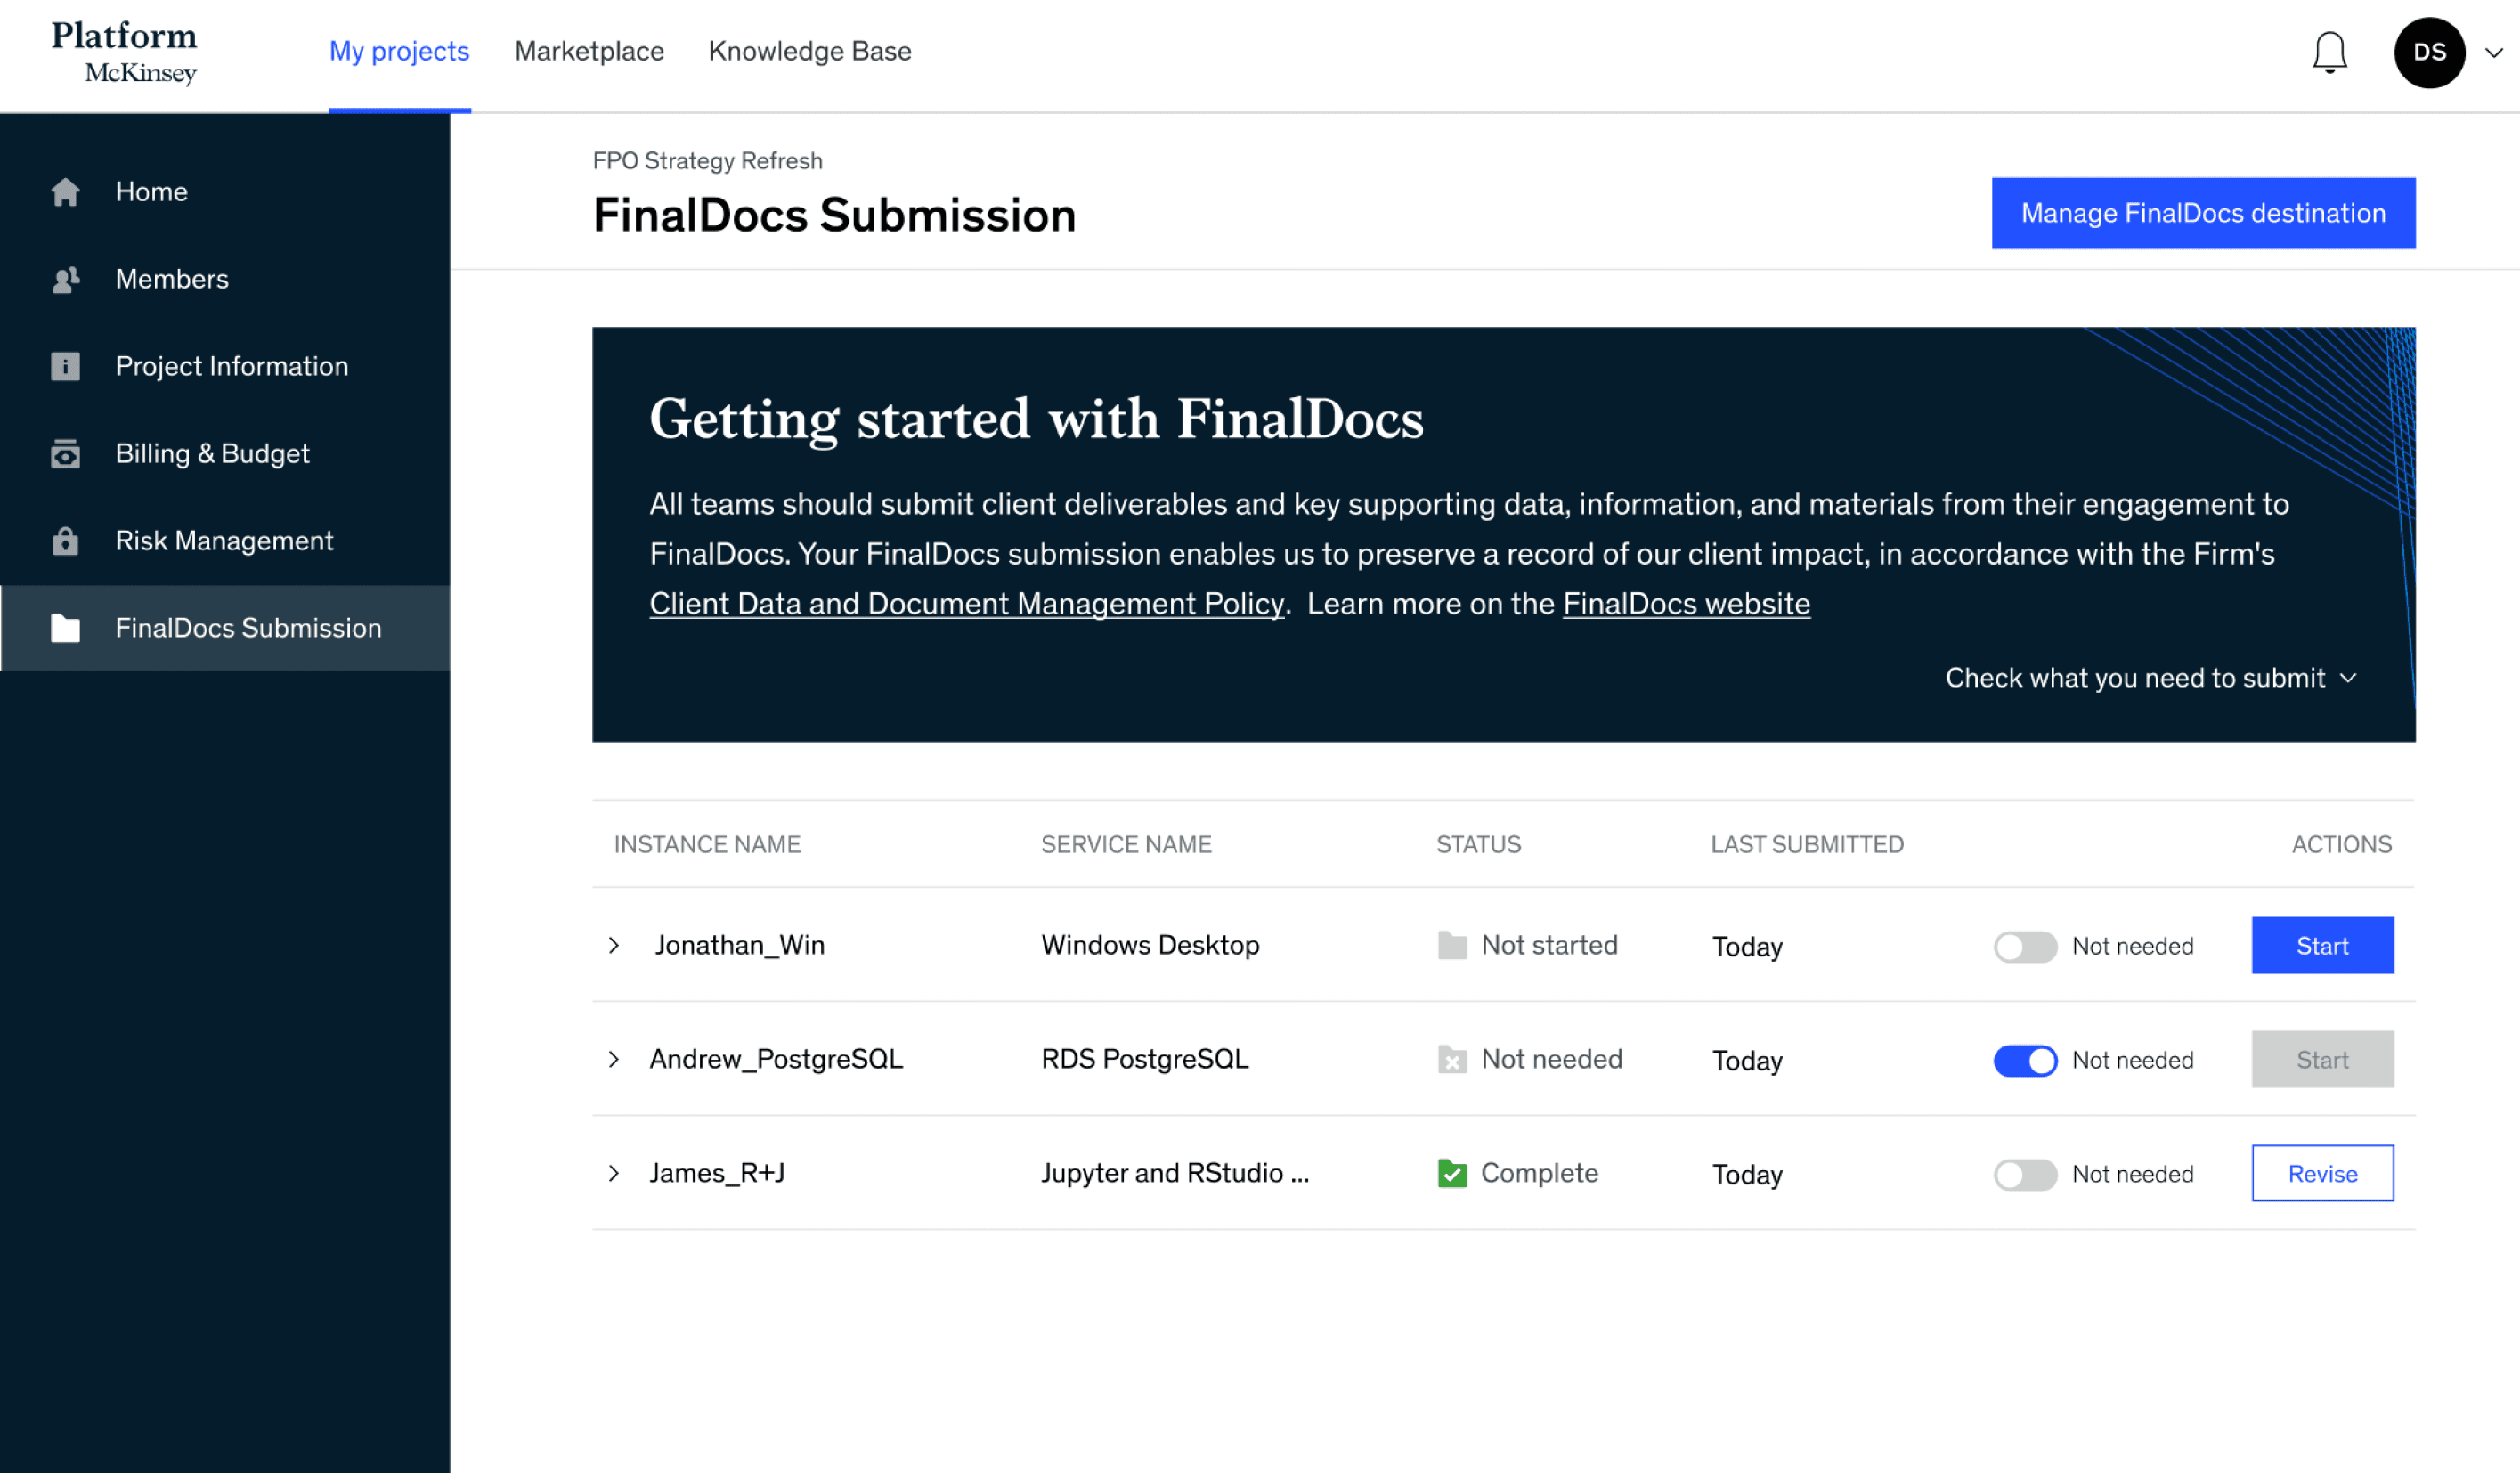Click the Project Information info icon

click(x=66, y=367)
